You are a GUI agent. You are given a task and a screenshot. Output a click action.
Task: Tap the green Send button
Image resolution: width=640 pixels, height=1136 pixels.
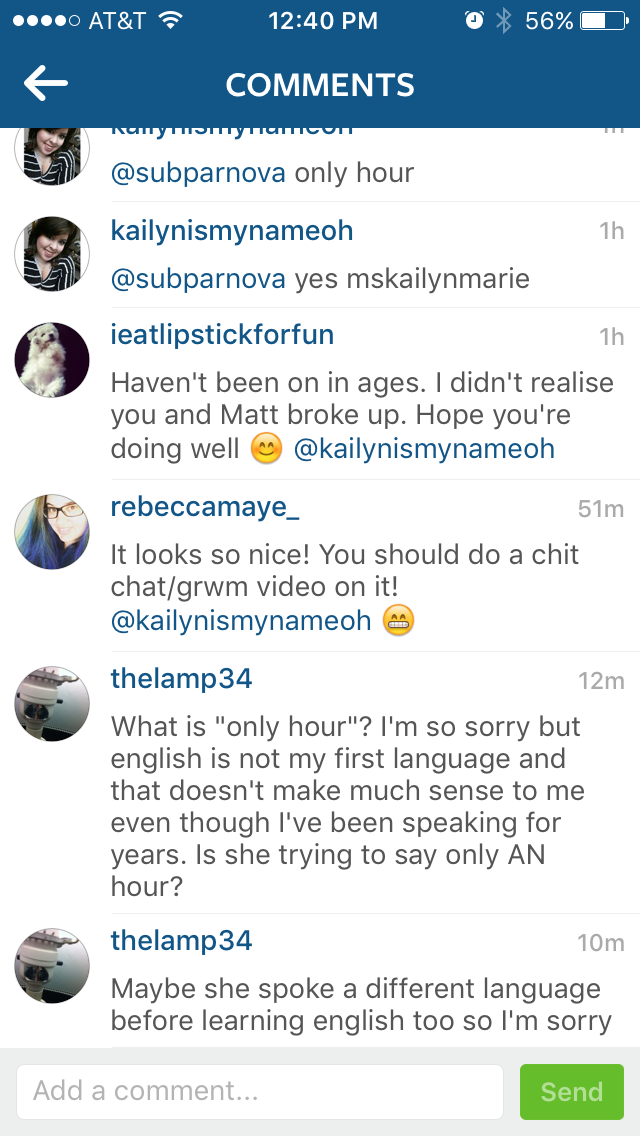coord(572,1091)
